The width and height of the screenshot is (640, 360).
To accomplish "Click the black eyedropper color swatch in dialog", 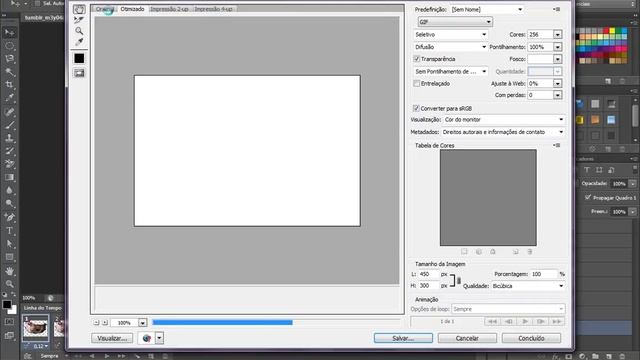I will (x=79, y=58).
